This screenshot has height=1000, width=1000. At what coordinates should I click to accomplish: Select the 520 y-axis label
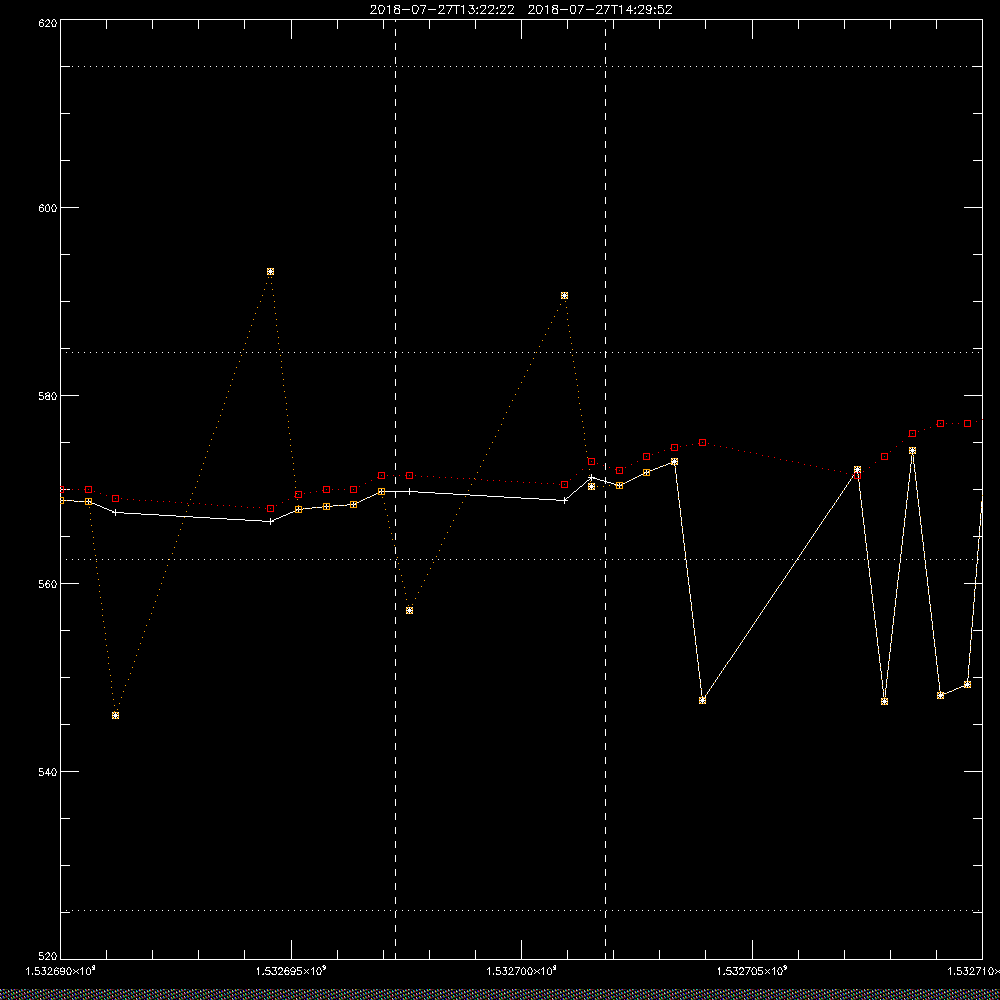48,957
